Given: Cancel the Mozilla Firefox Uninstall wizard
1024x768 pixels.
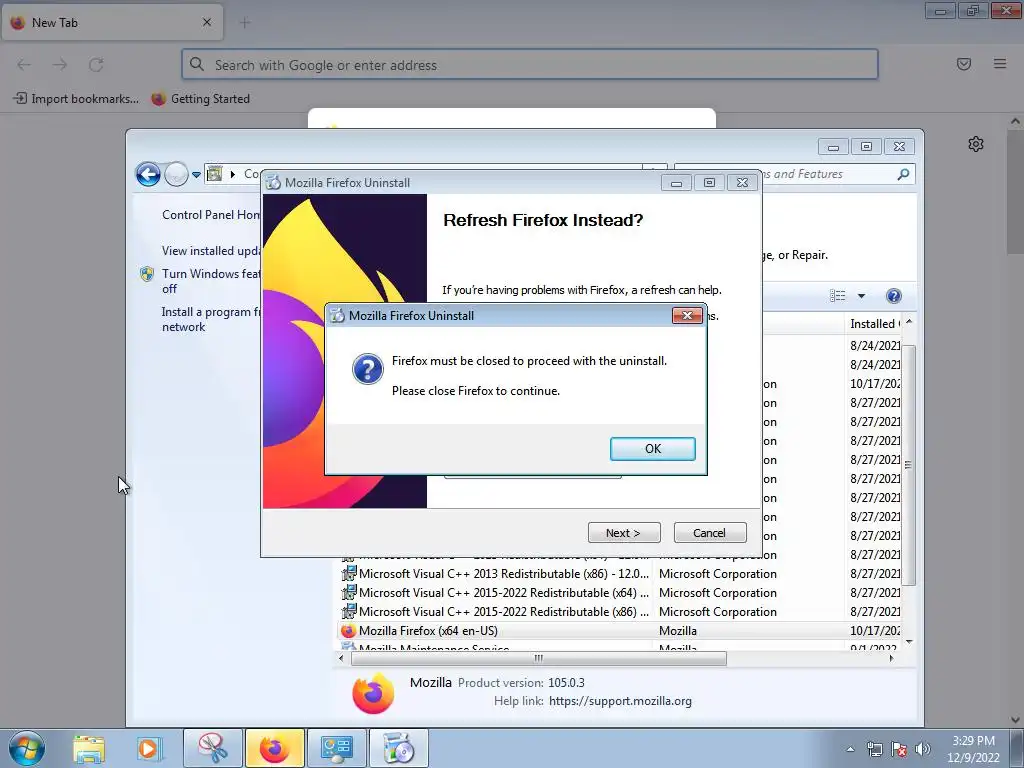Looking at the screenshot, I should pyautogui.click(x=709, y=533).
